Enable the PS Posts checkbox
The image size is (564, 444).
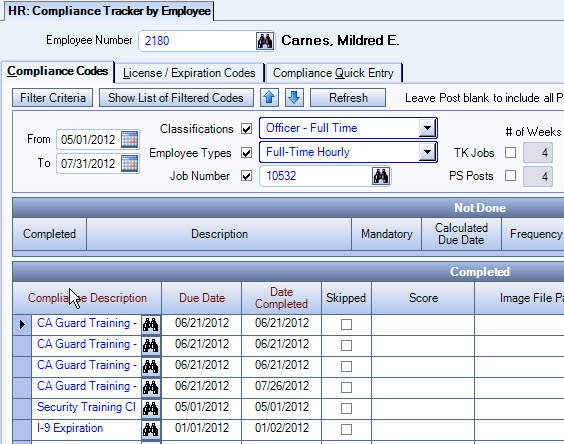coord(510,176)
